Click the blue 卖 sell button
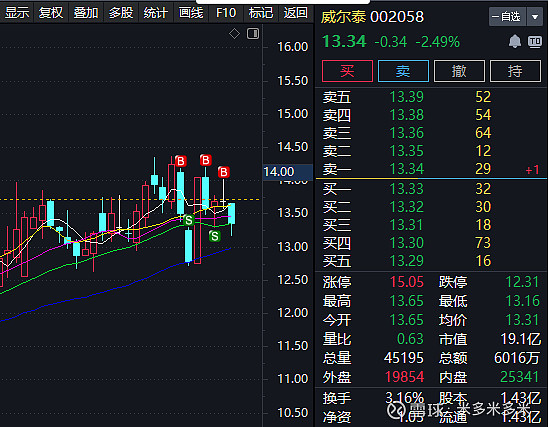The width and height of the screenshot is (548, 427). pos(403,71)
